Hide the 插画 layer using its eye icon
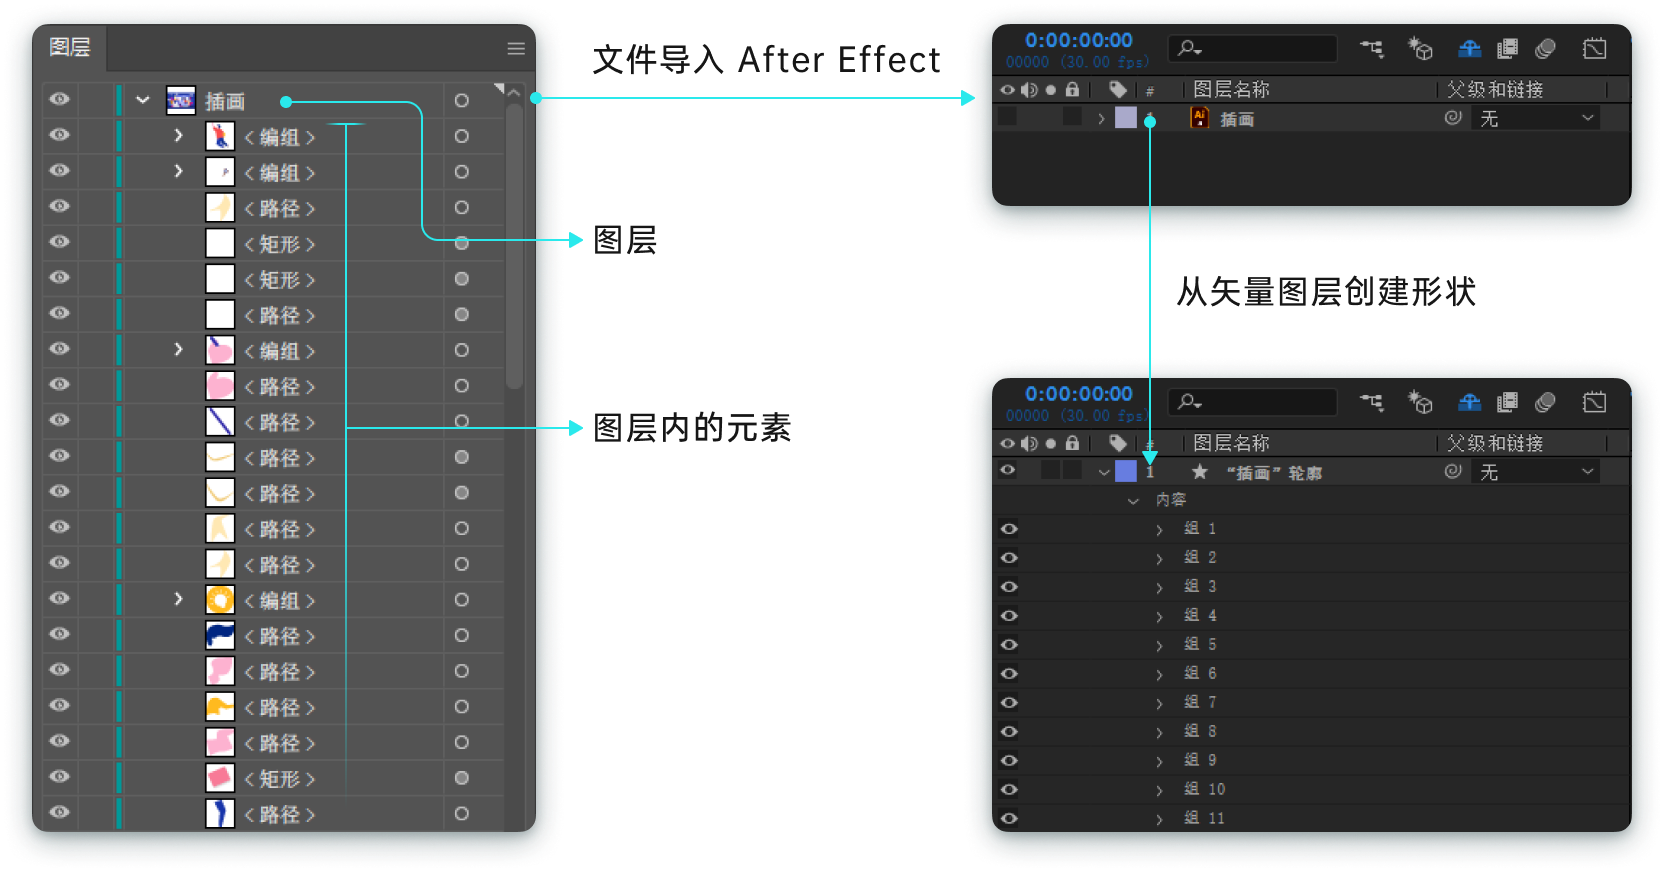The image size is (1664, 872). pyautogui.click(x=60, y=99)
